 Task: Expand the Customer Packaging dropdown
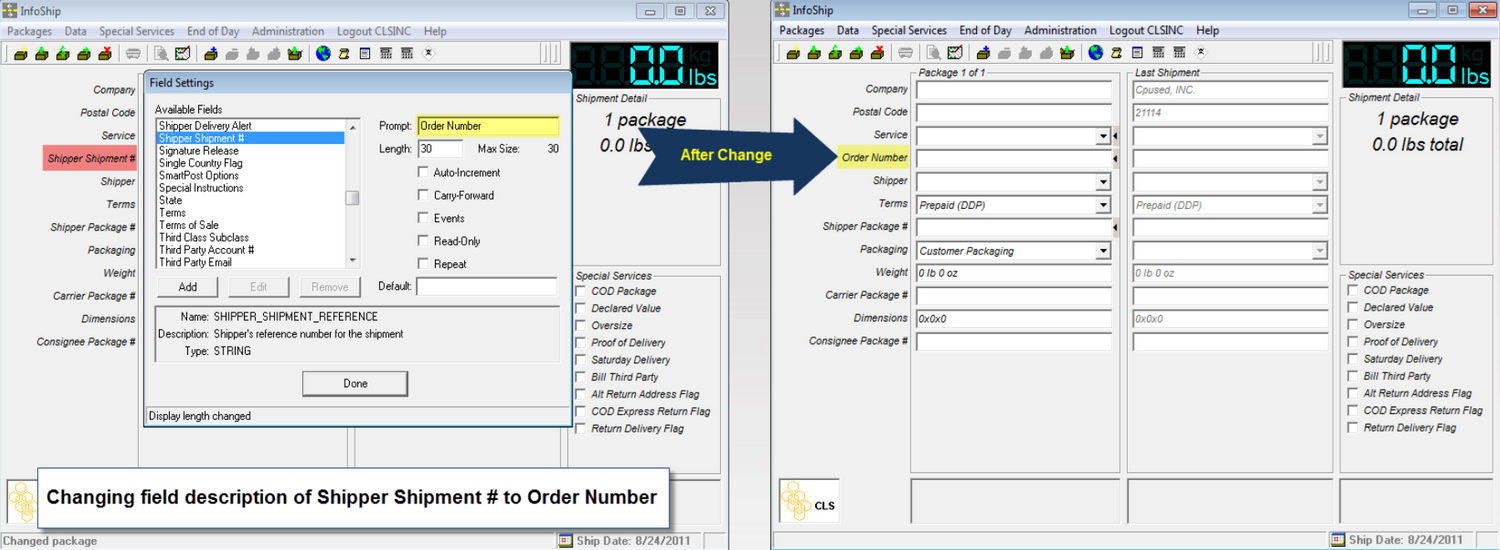1103,251
